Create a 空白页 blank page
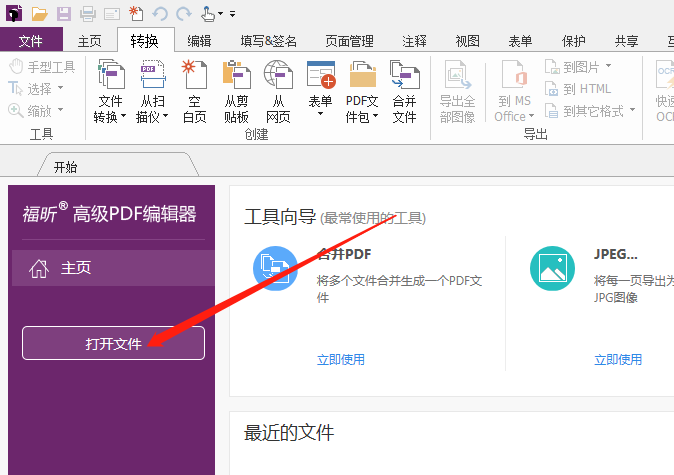The width and height of the screenshot is (674, 475). click(195, 92)
